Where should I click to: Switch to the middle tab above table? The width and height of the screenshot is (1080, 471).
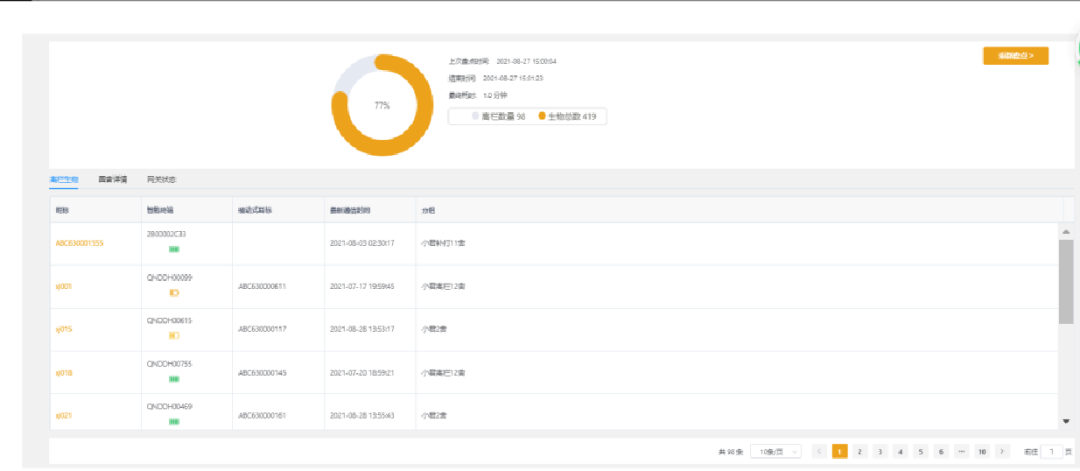point(112,180)
